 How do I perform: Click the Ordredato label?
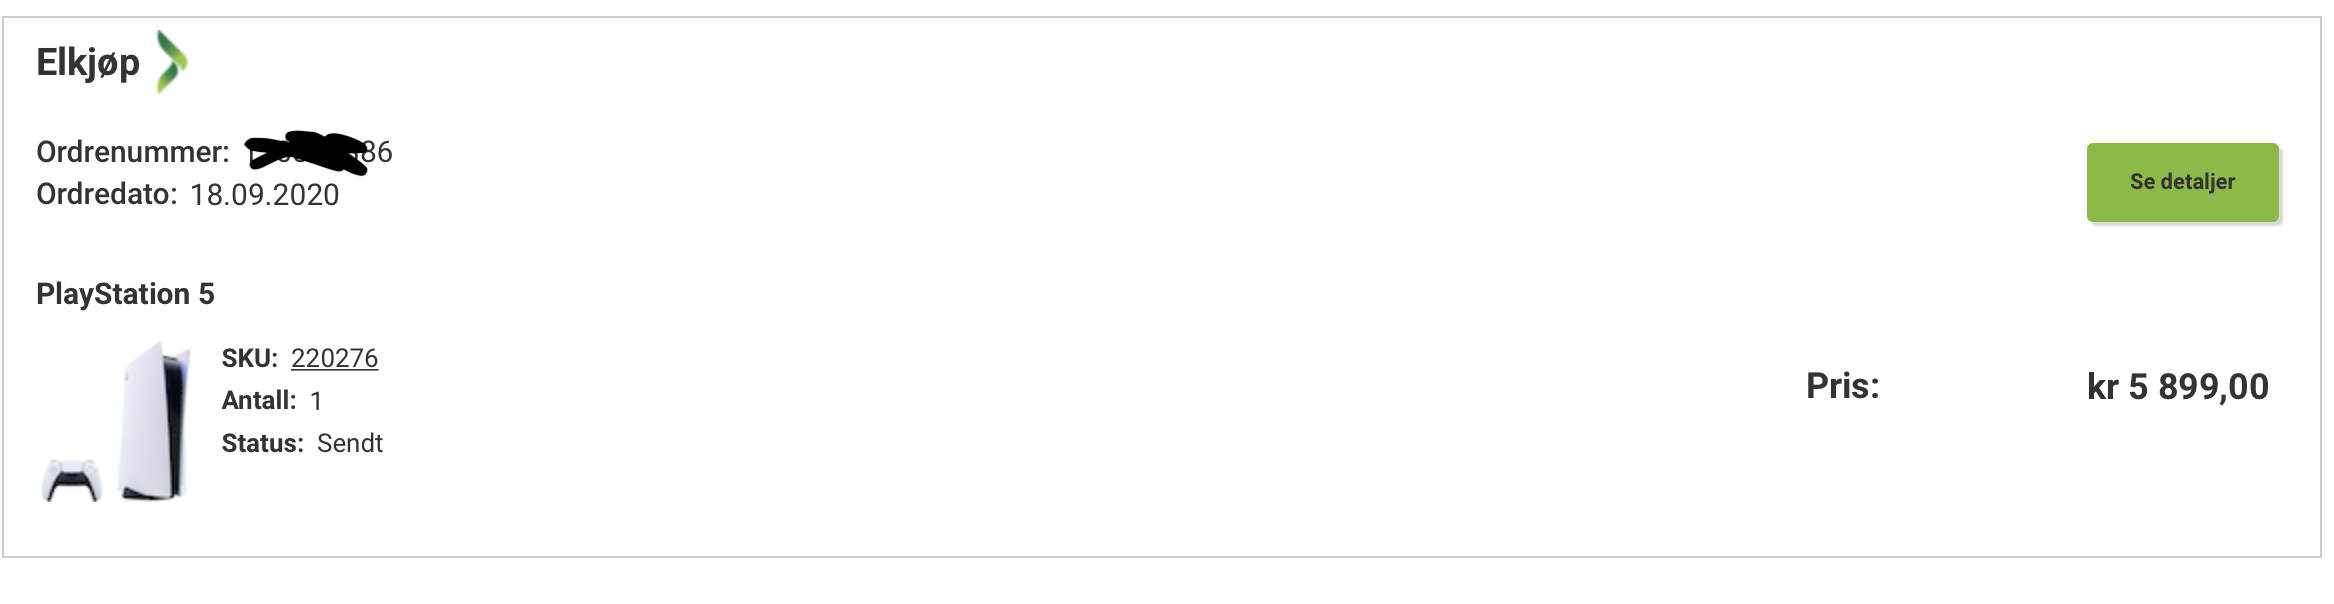[106, 194]
